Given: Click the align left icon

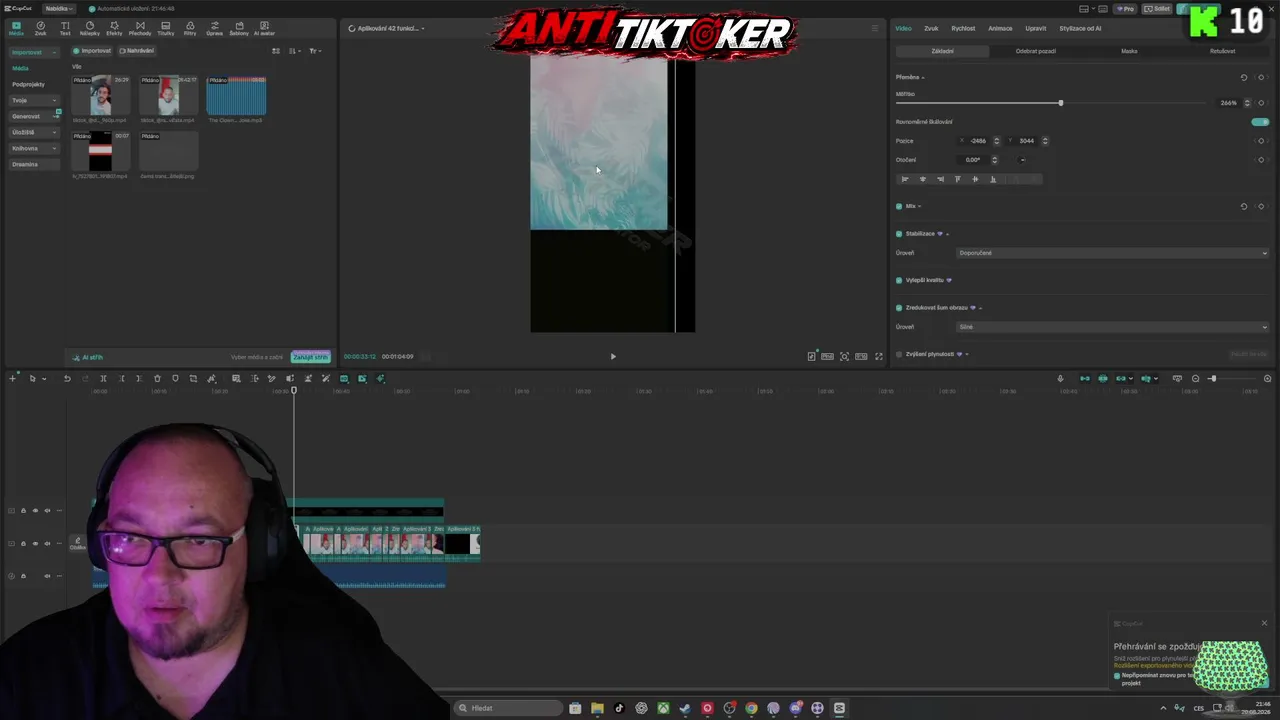Looking at the screenshot, I should (x=905, y=179).
